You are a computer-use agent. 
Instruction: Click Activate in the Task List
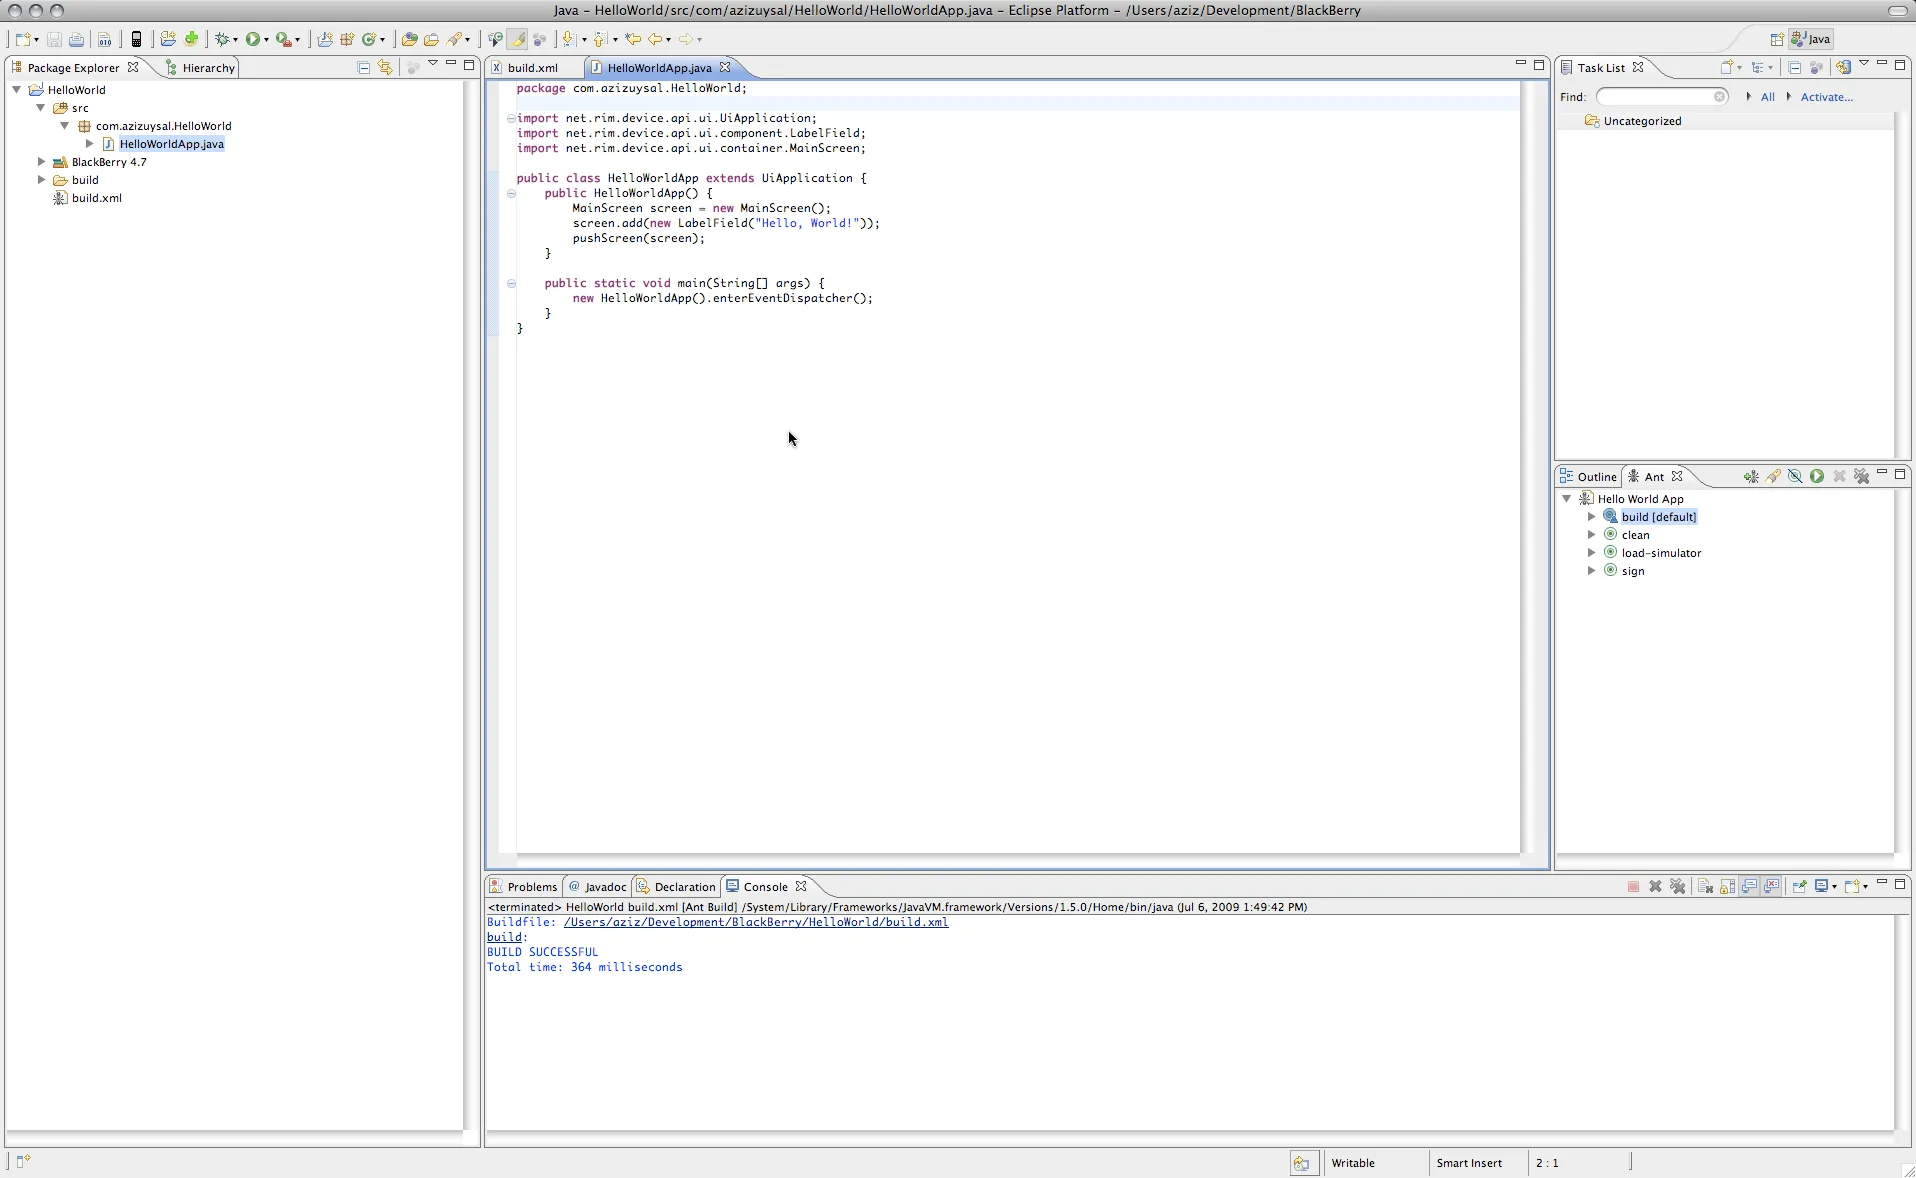1827,96
